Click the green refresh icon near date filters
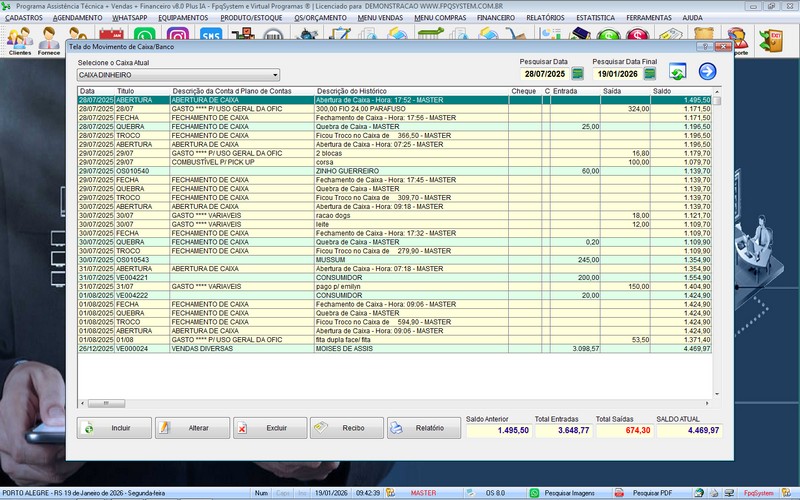 click(678, 71)
